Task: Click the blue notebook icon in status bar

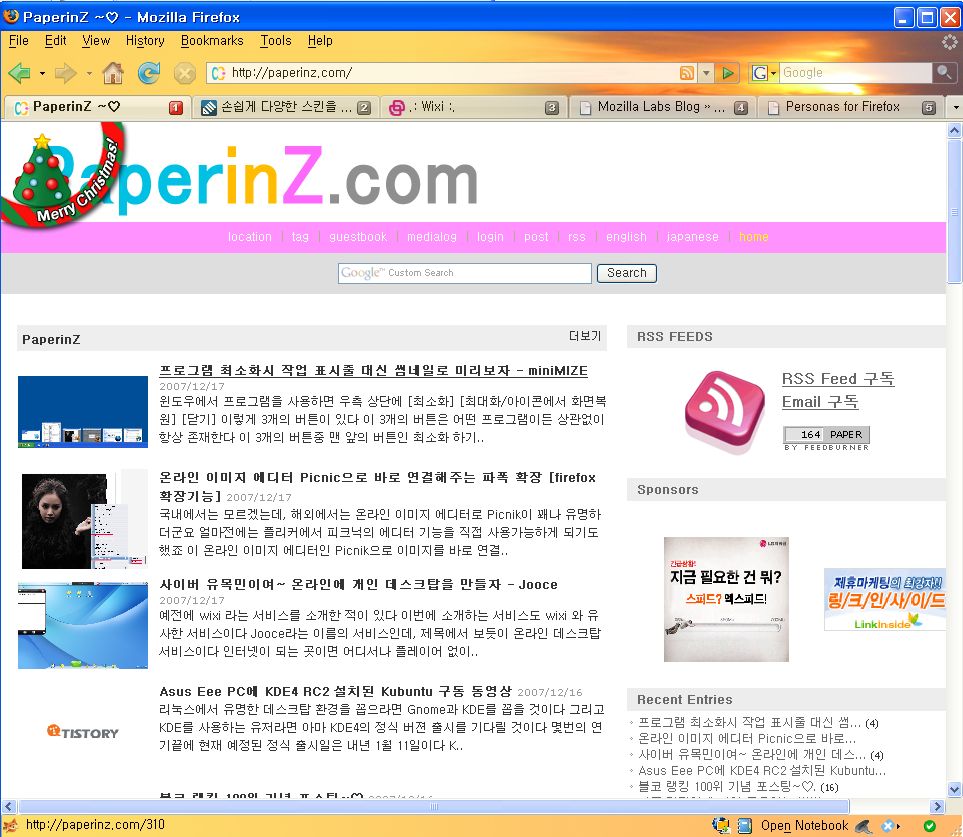Action: coord(744,825)
